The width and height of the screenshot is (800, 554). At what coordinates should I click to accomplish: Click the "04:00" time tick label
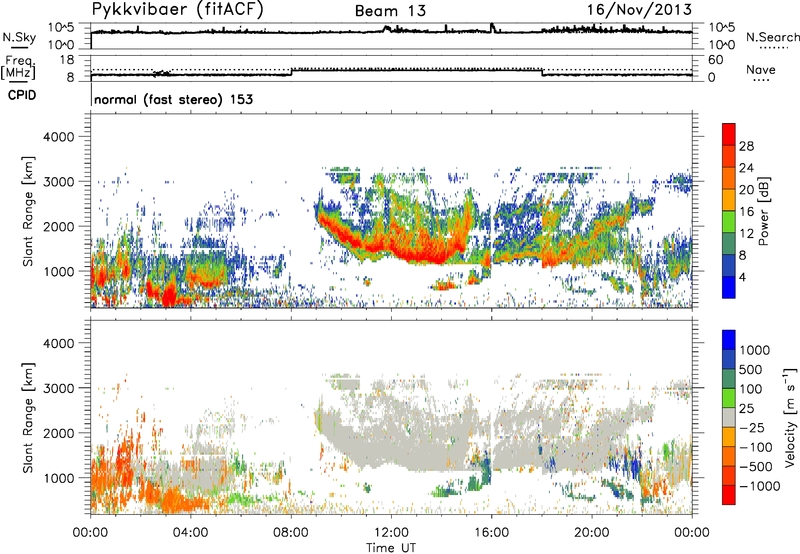191,533
